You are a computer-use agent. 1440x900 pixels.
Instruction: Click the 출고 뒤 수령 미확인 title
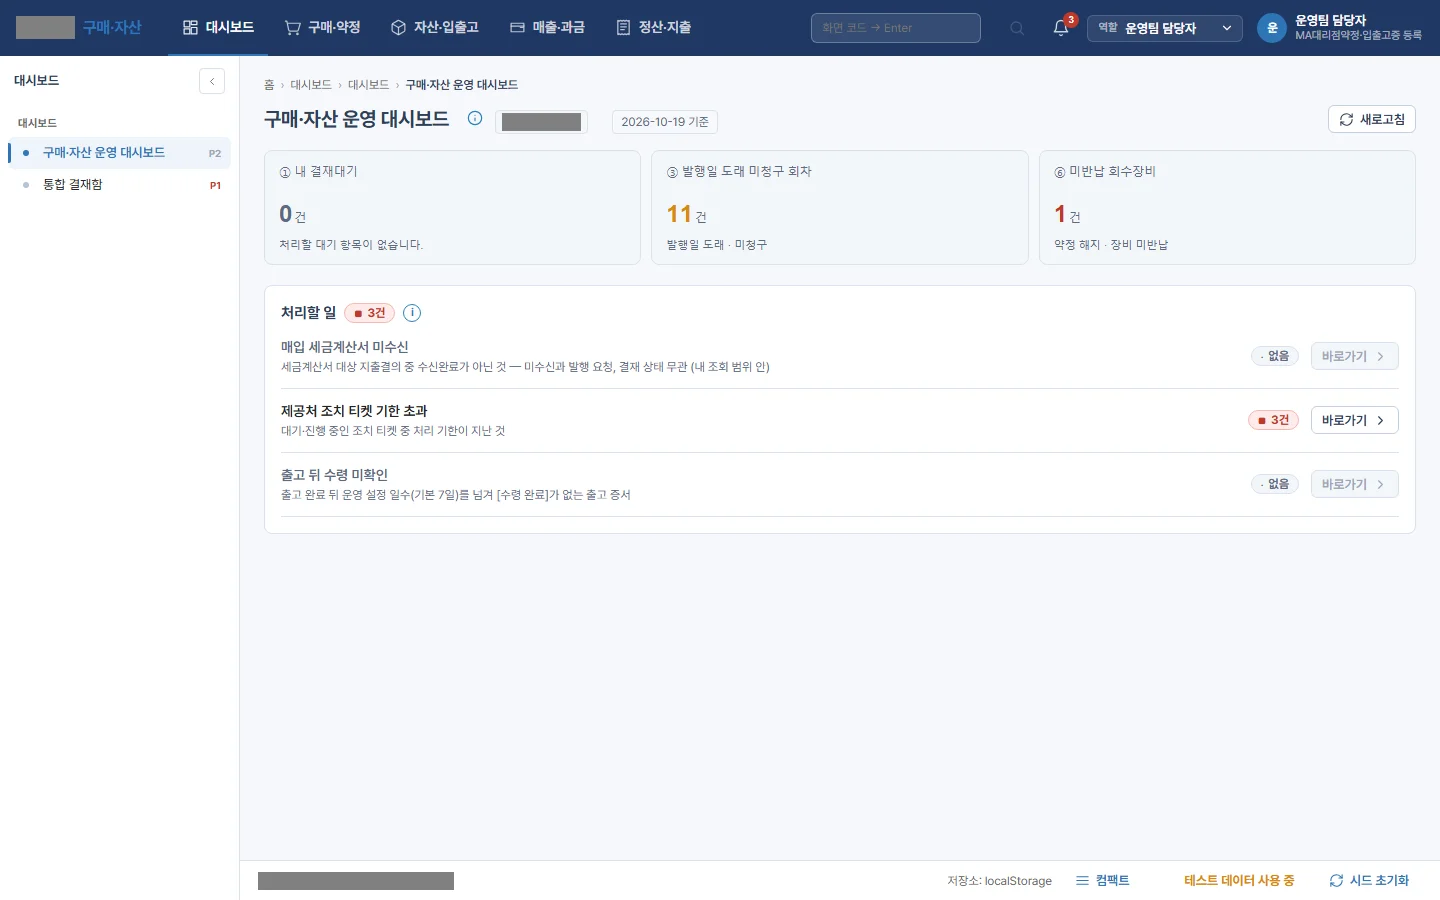334,475
